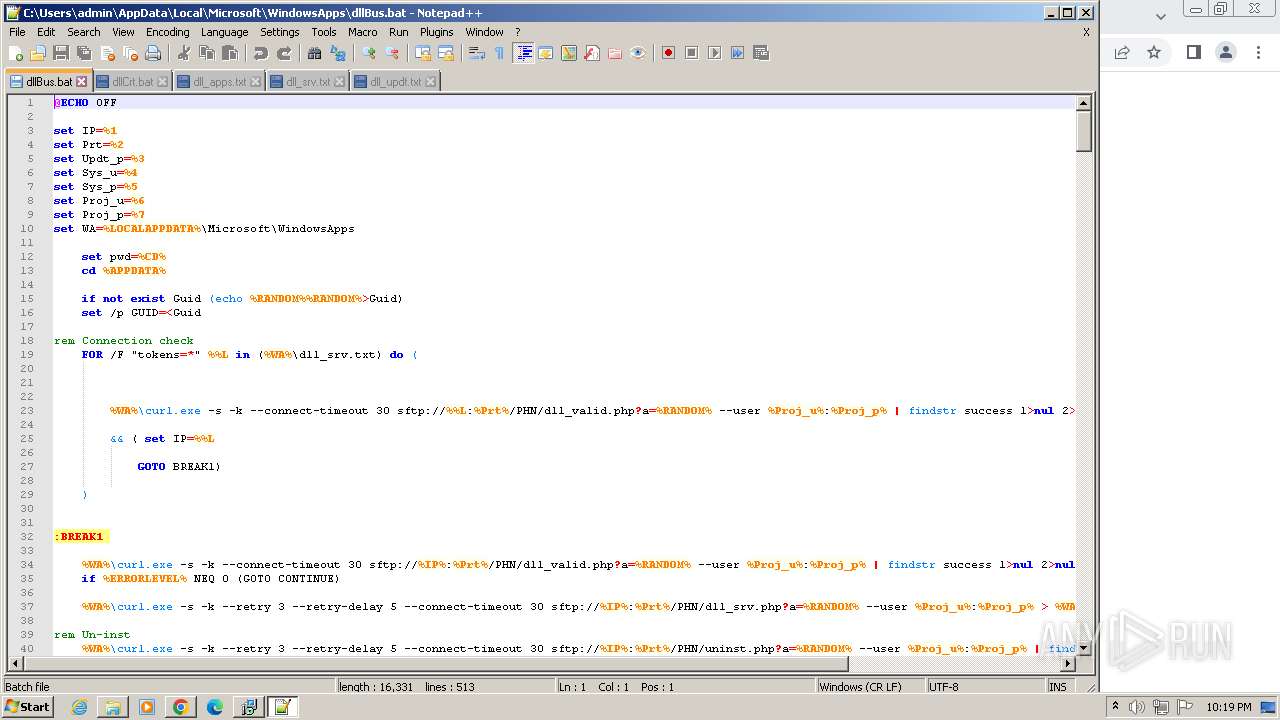Click the horizontal scrollbar right arrow
The width and height of the screenshot is (1280, 720).
tap(1068, 663)
